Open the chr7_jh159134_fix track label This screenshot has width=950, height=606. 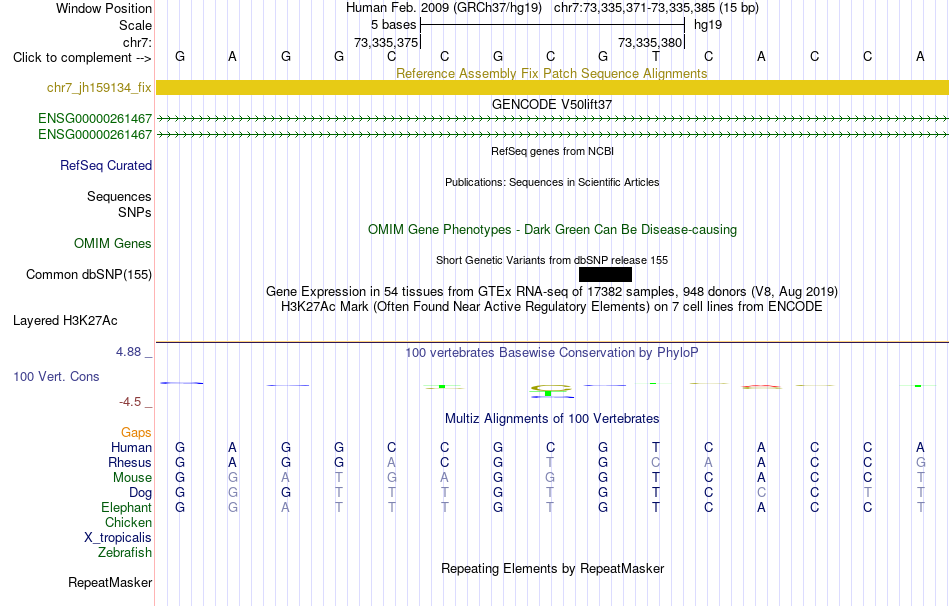99,87
